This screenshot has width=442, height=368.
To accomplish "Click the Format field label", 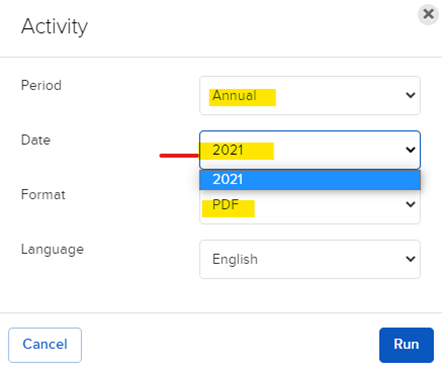I will (43, 194).
